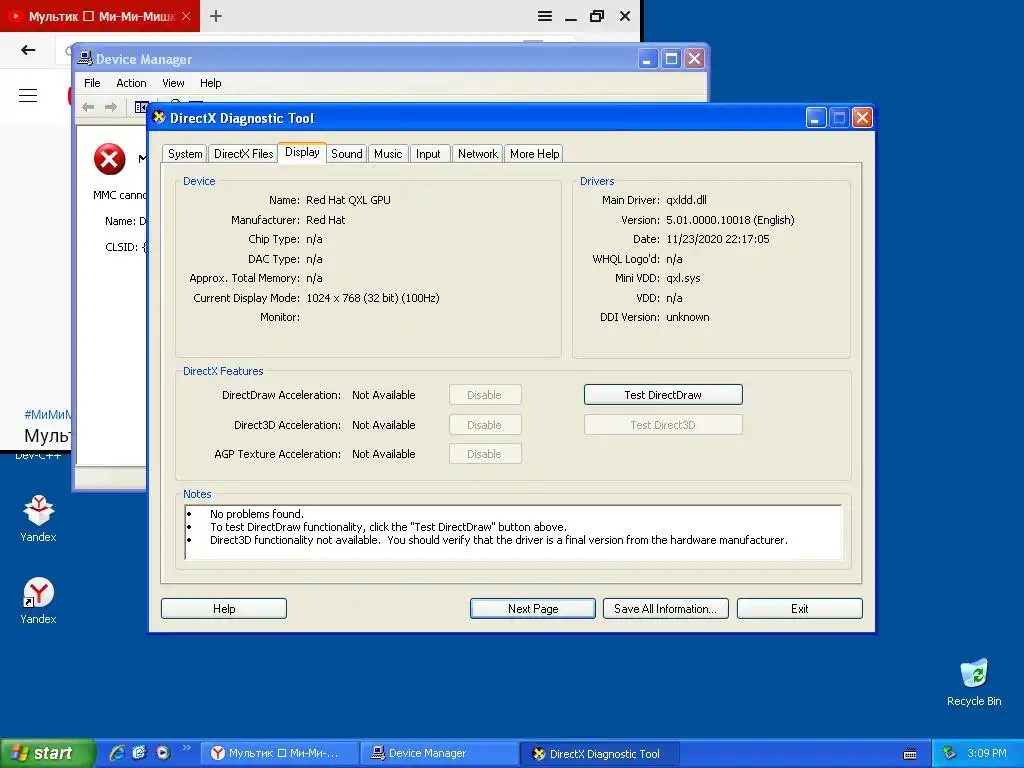Open the File menu in Device Manager

point(92,83)
